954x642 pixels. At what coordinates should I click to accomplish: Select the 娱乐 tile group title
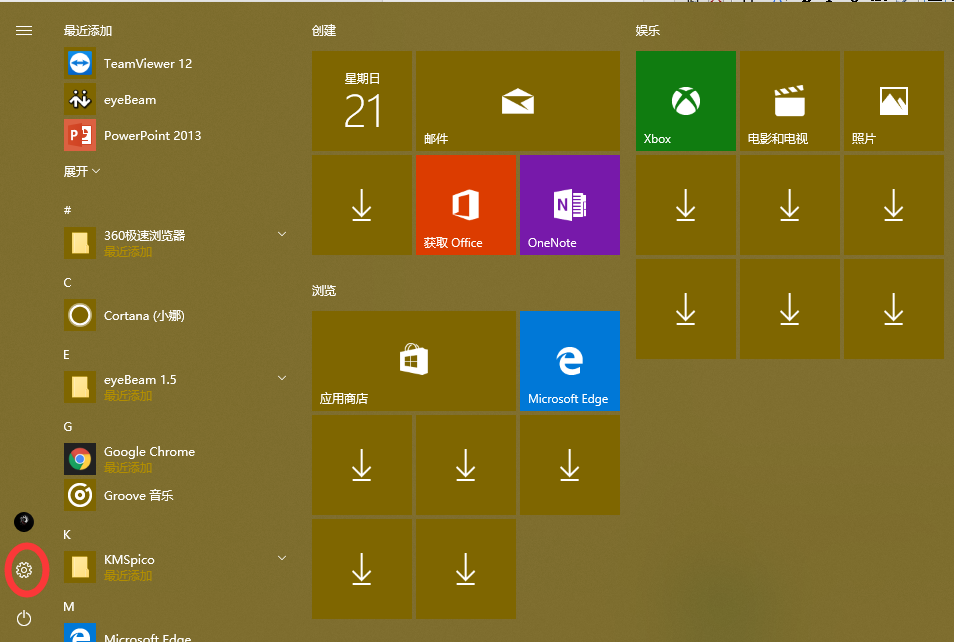pyautogui.click(x=647, y=30)
